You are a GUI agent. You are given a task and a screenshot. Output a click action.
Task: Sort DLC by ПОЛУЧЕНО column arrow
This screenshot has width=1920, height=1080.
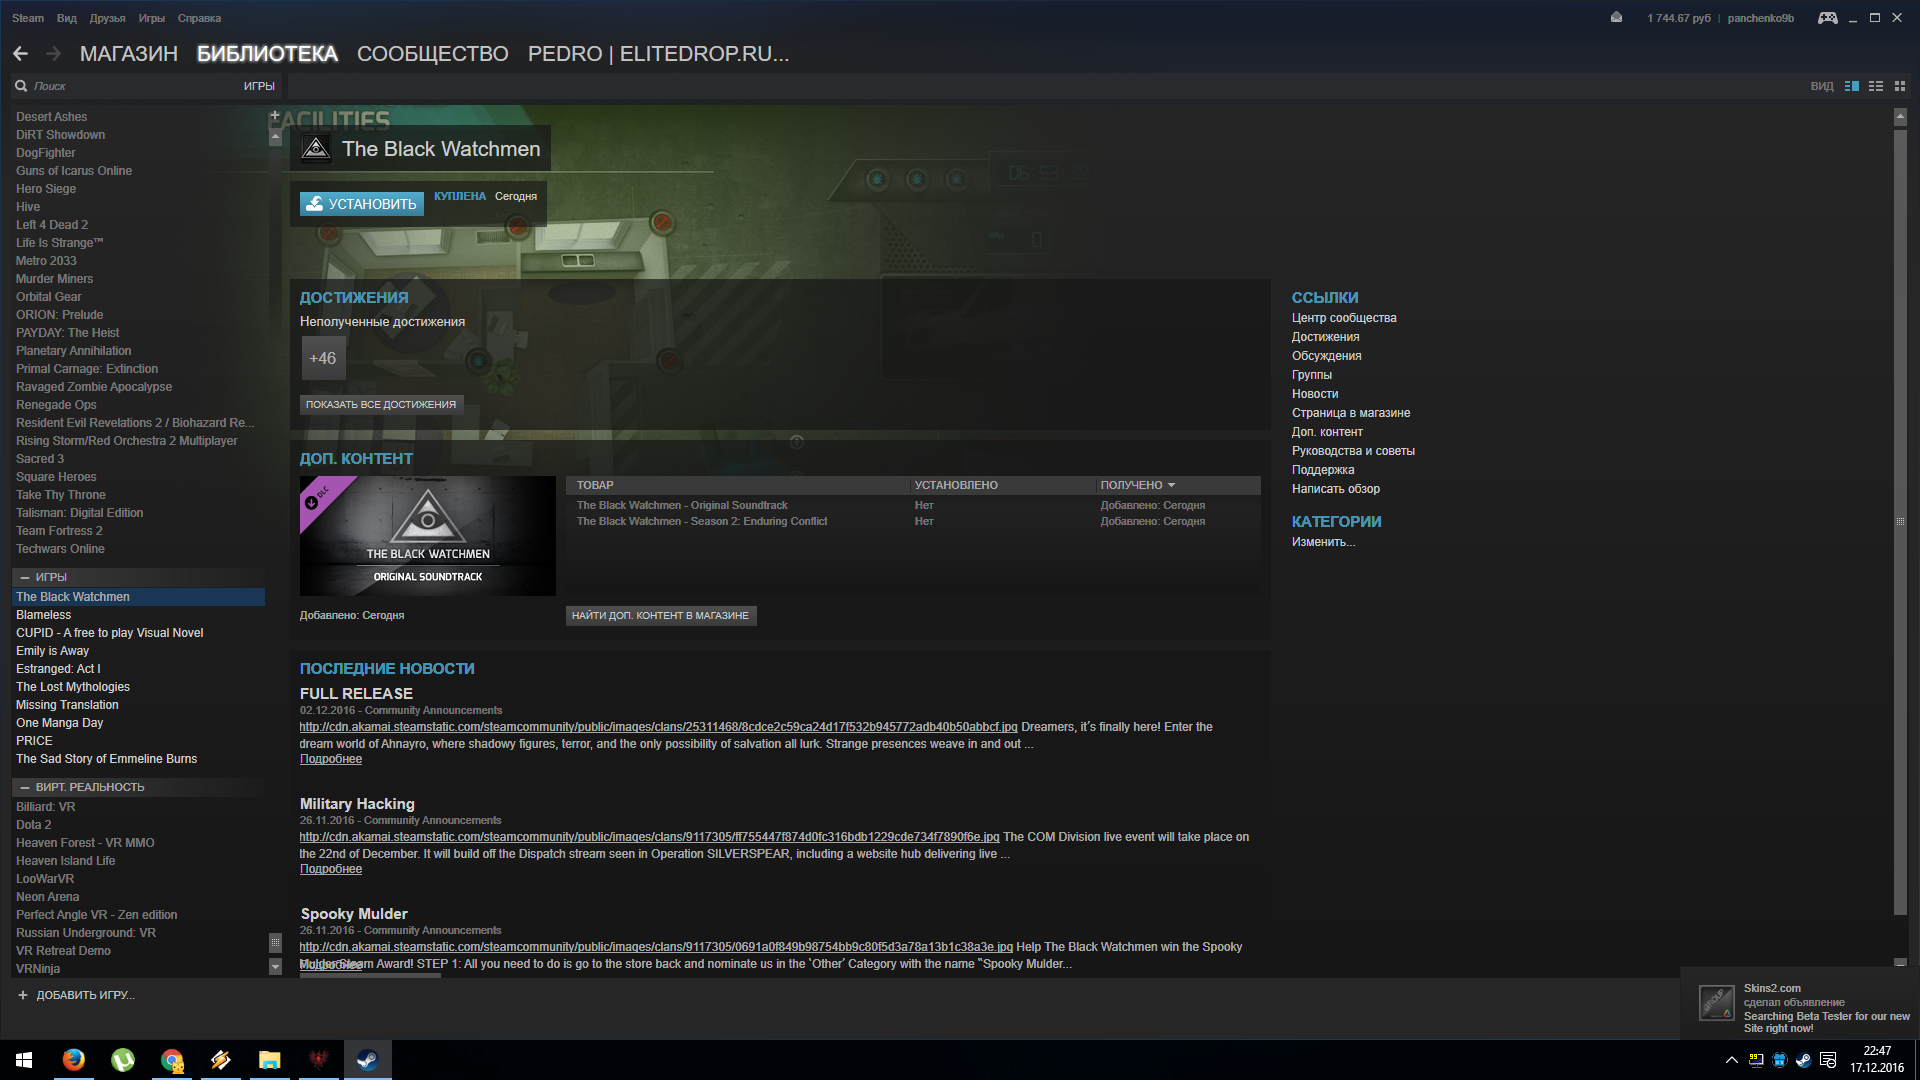(x=1171, y=485)
